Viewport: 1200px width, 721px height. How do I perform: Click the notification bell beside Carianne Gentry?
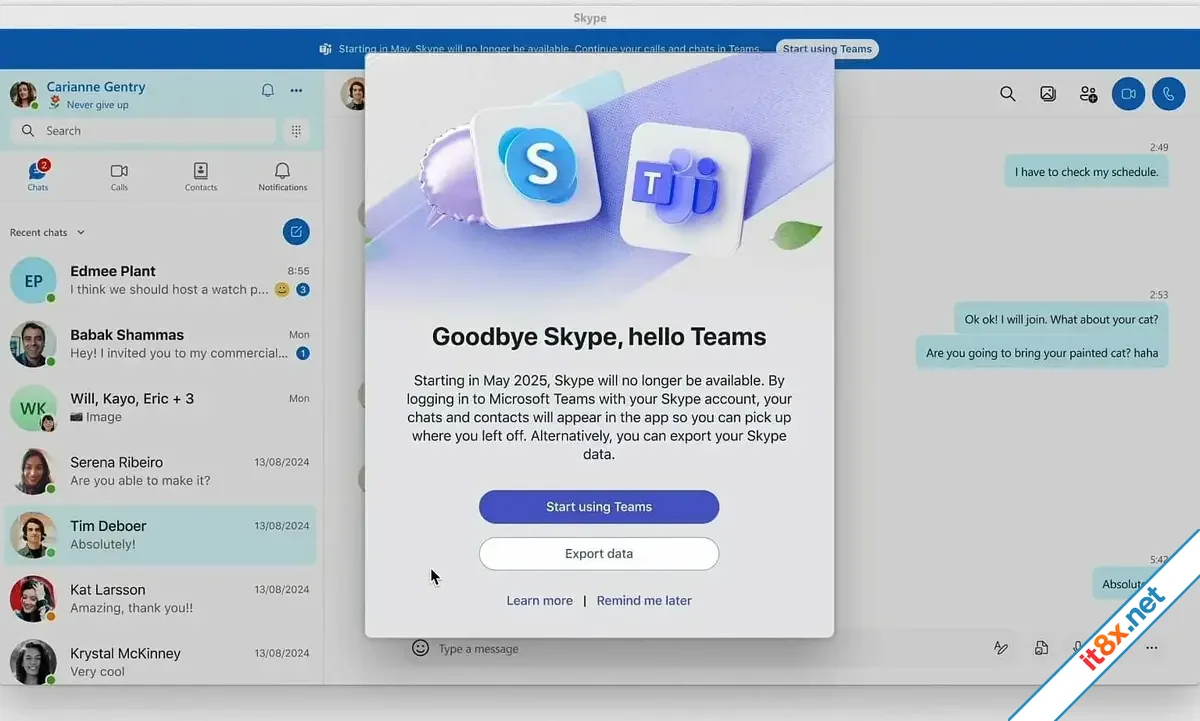point(267,90)
